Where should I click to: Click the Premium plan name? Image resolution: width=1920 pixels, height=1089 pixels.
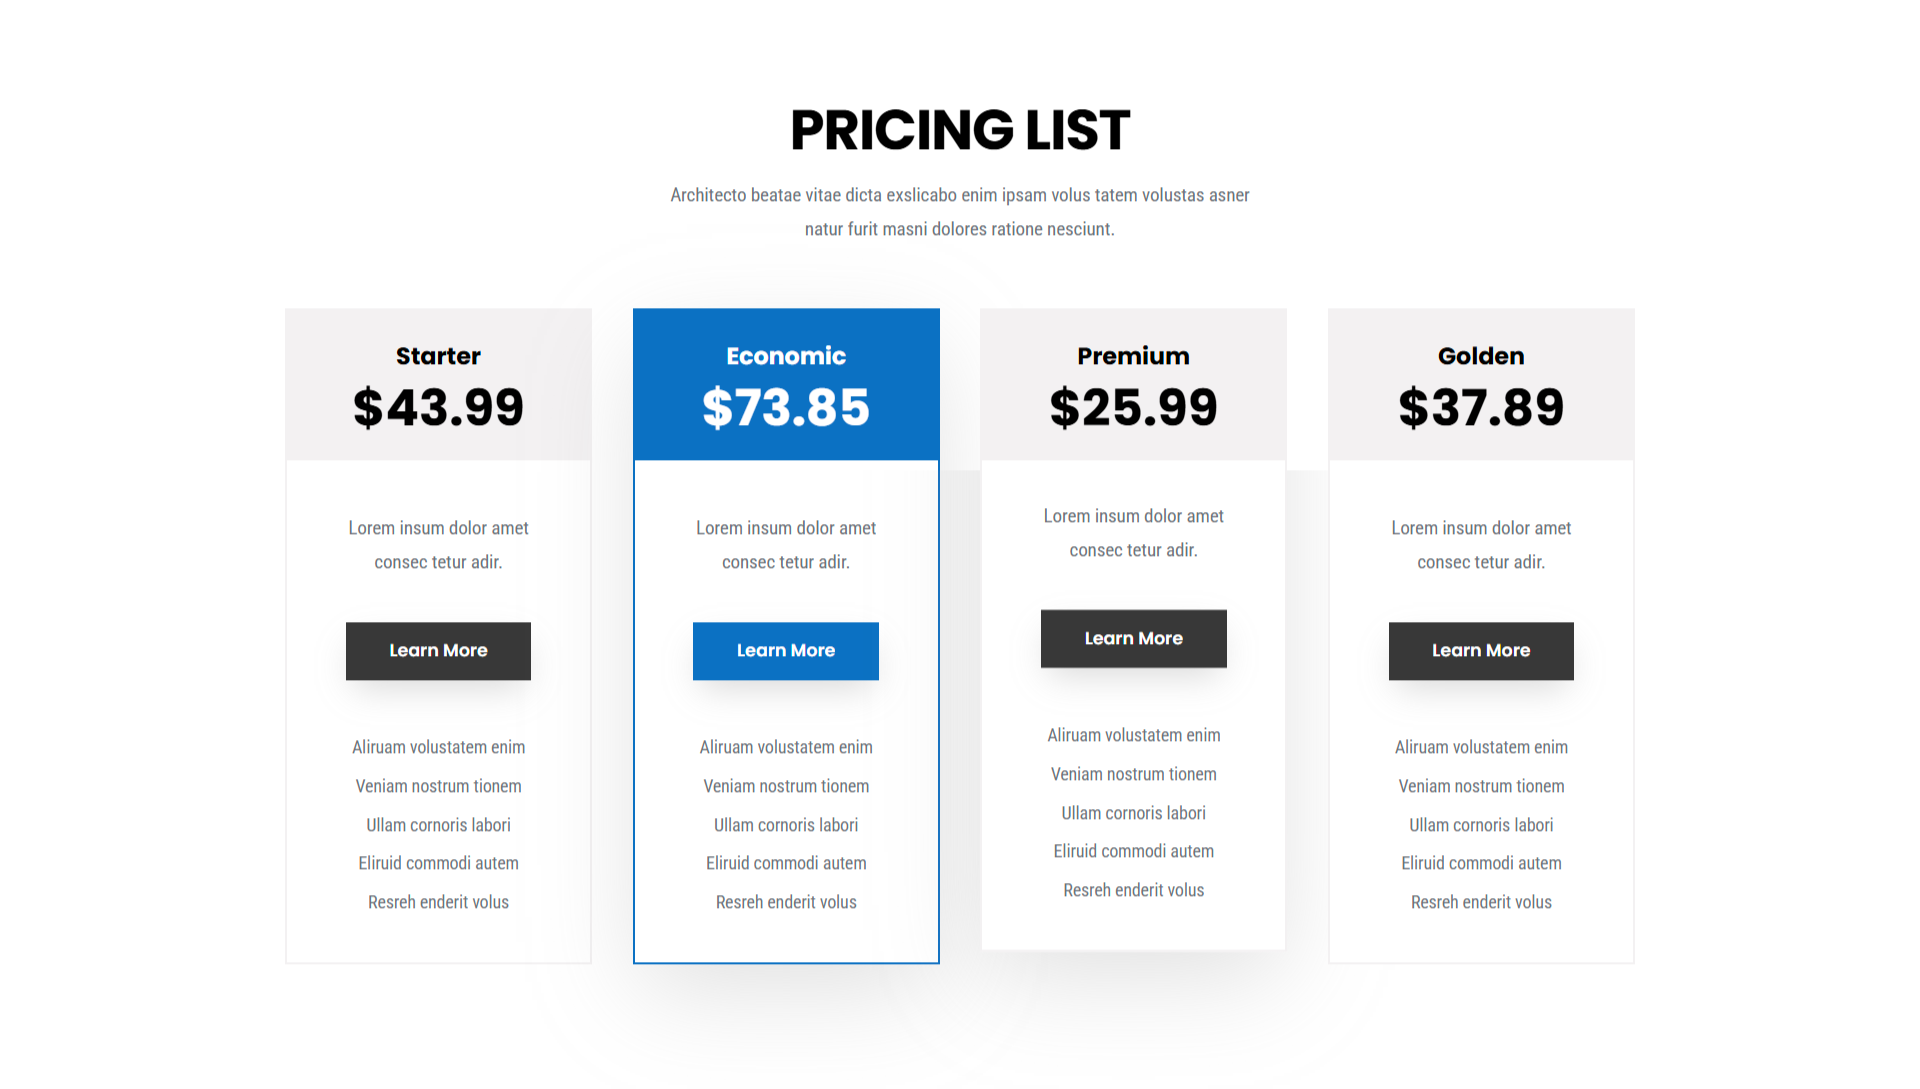click(1133, 356)
